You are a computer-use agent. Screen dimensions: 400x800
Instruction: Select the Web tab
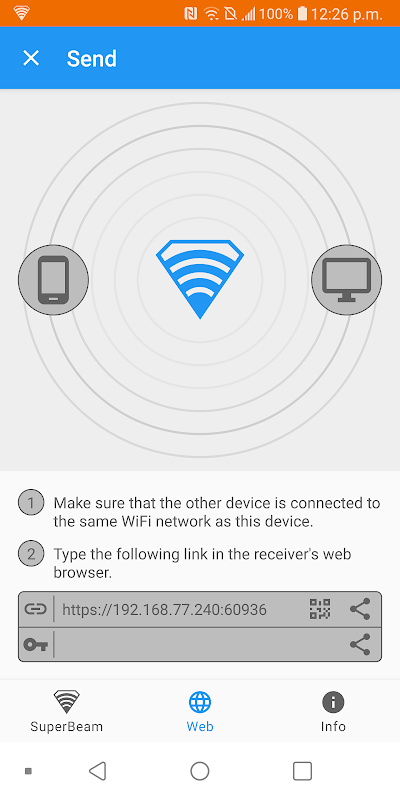click(200, 711)
